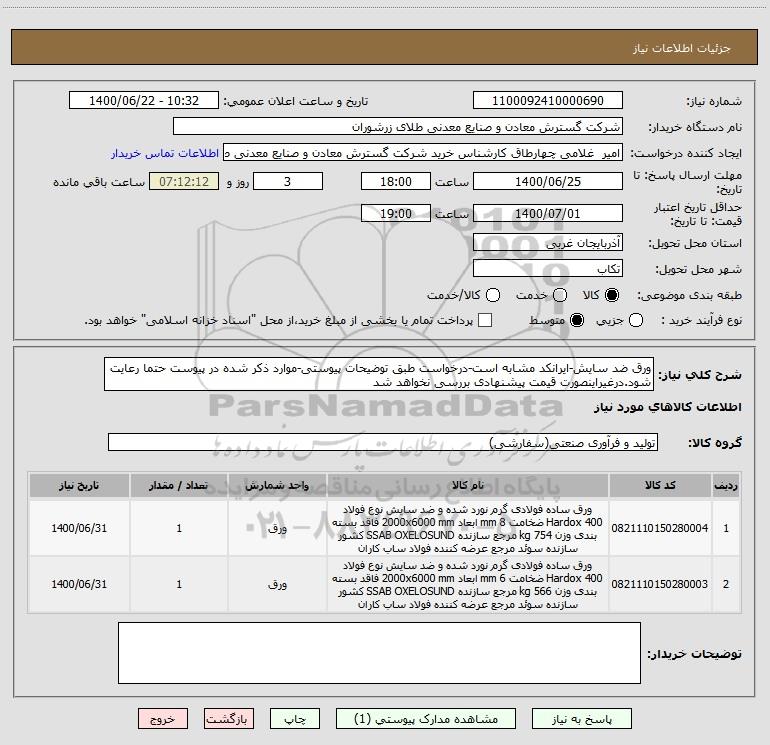Click the delivery province field 'آذربایجان غربی'
This screenshot has height=745, width=770.
click(x=548, y=243)
